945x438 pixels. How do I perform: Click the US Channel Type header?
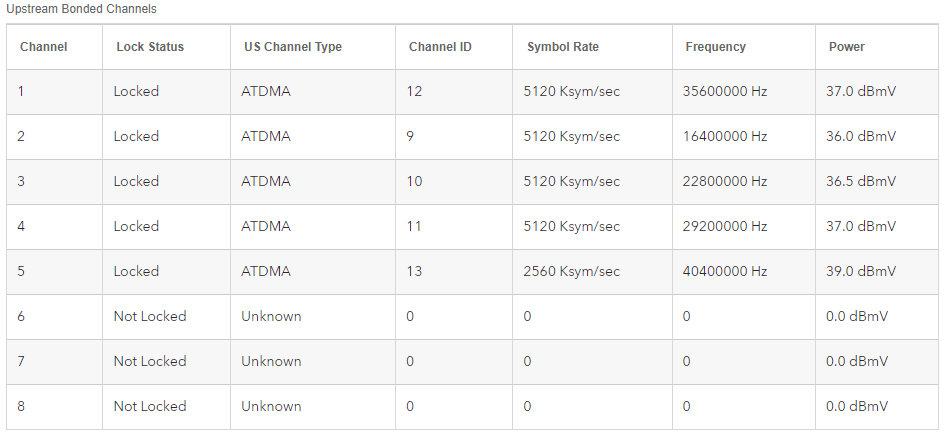coord(293,47)
